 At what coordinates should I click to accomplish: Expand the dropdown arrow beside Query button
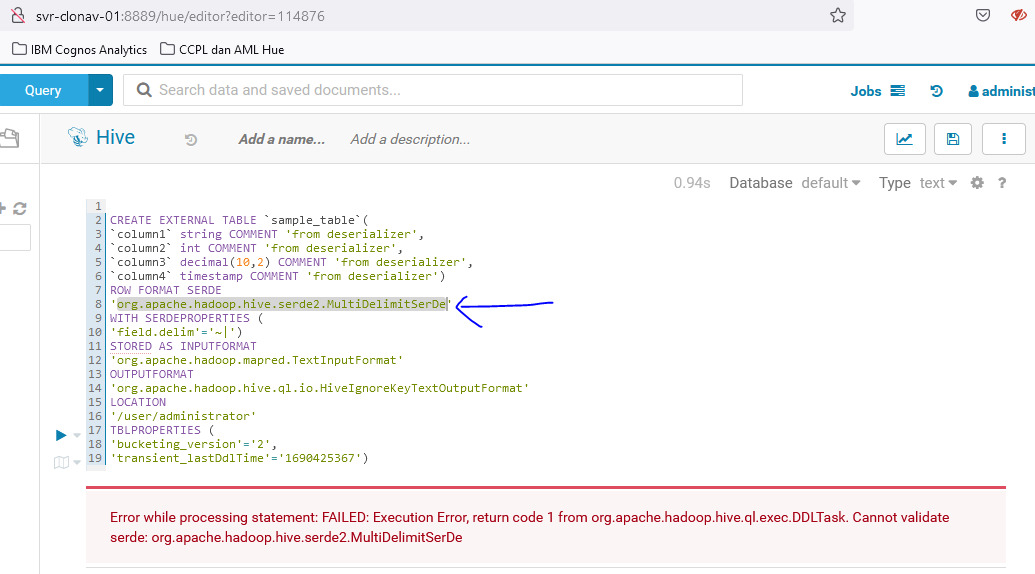tap(99, 90)
